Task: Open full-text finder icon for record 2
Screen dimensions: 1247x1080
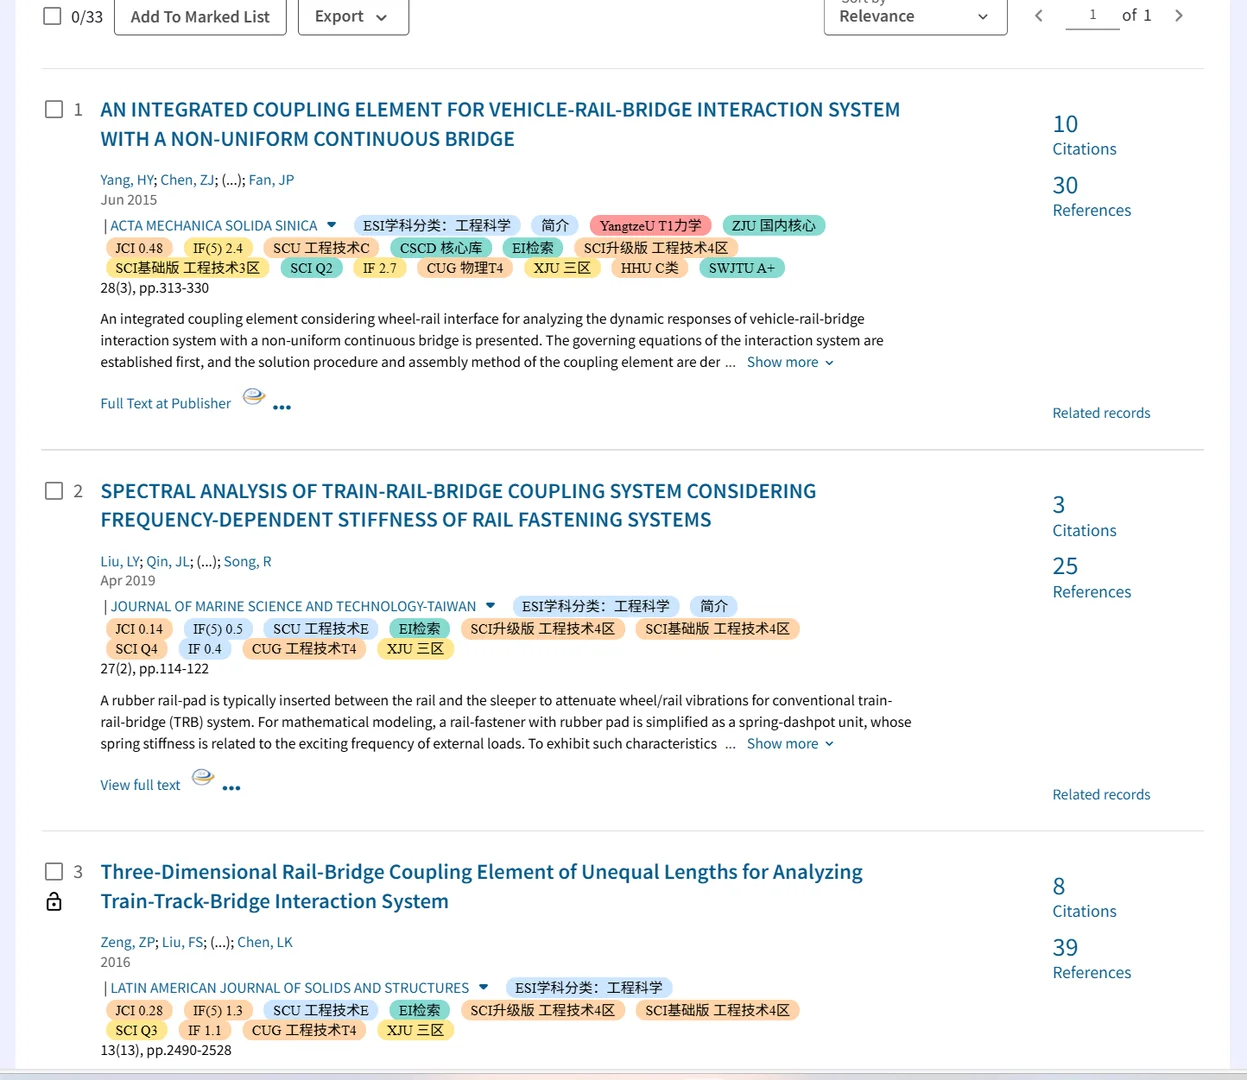Action: tap(203, 778)
